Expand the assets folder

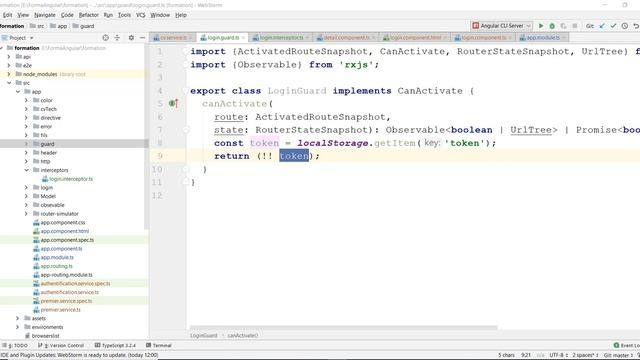(18, 318)
